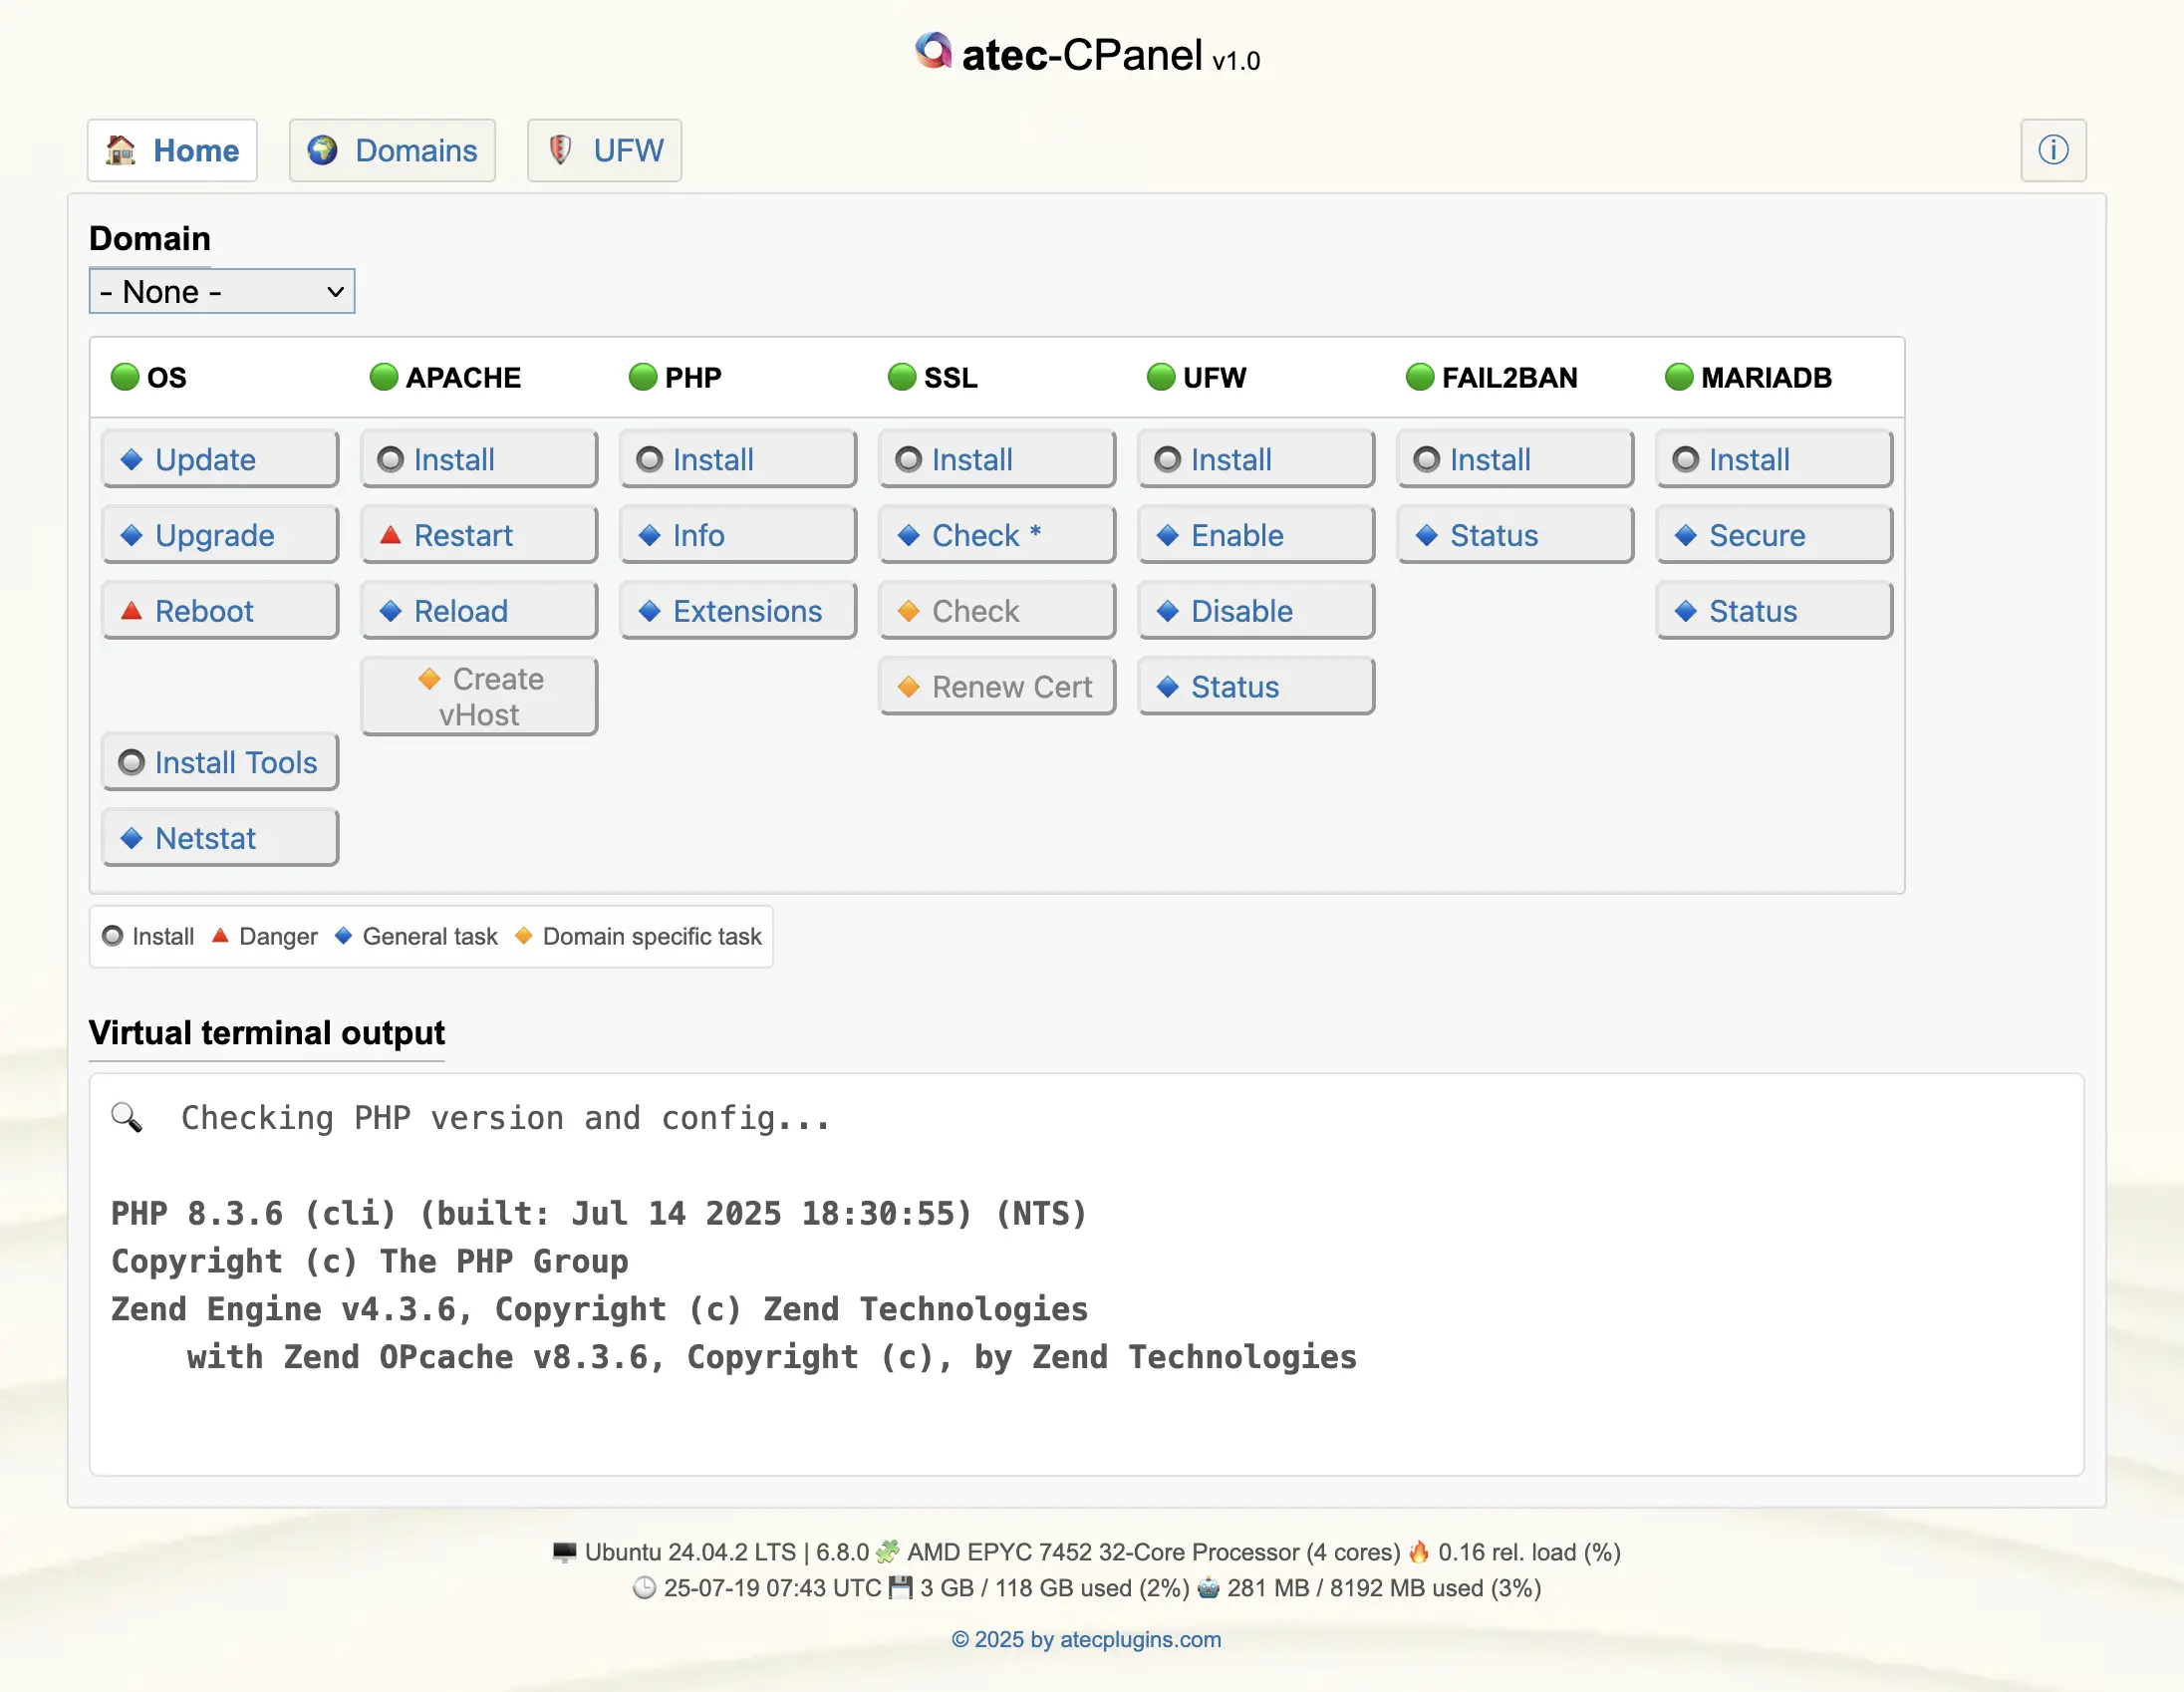Click the SSL Check * button

[997, 535]
